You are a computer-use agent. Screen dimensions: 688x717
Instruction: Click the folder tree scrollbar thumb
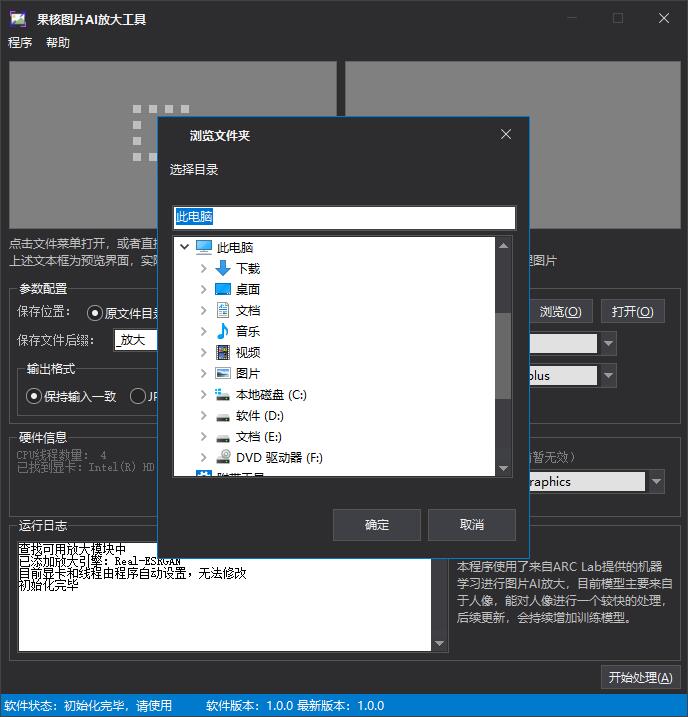(x=503, y=356)
